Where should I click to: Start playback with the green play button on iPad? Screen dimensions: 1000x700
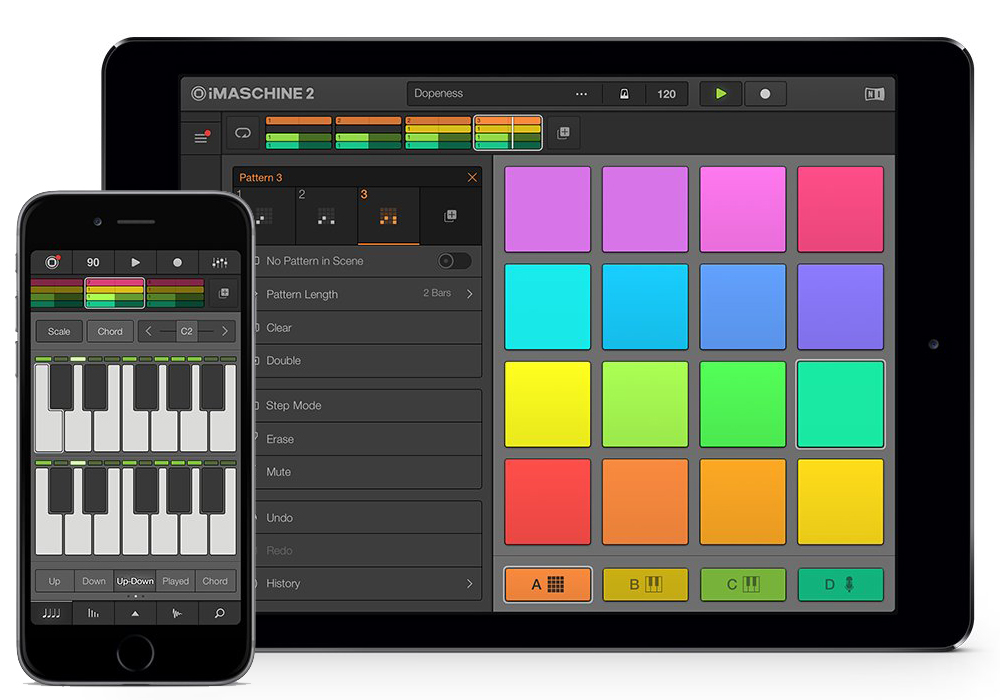pyautogui.click(x=721, y=94)
